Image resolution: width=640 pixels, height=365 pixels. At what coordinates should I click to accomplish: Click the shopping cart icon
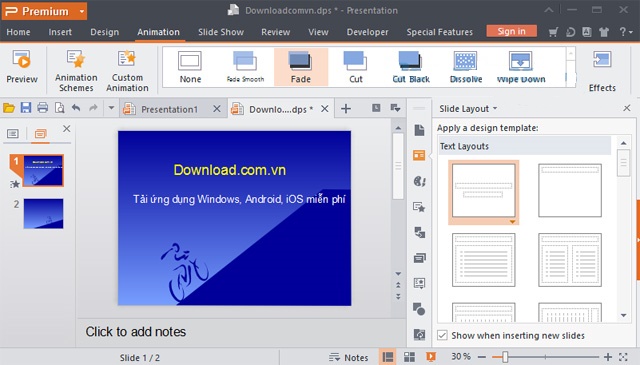(553, 32)
